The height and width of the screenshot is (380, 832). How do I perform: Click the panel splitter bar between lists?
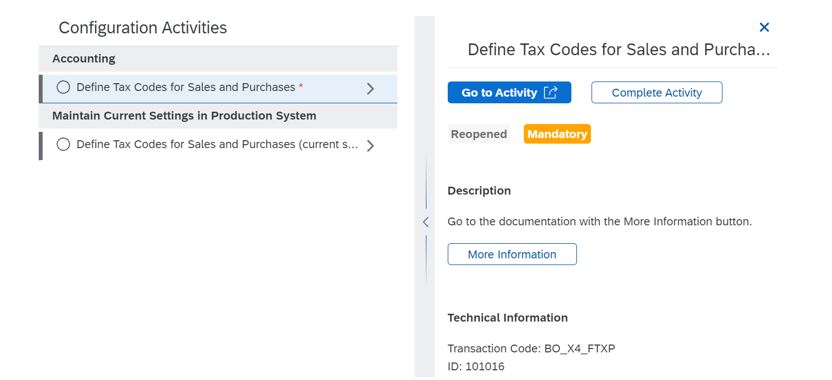(424, 196)
